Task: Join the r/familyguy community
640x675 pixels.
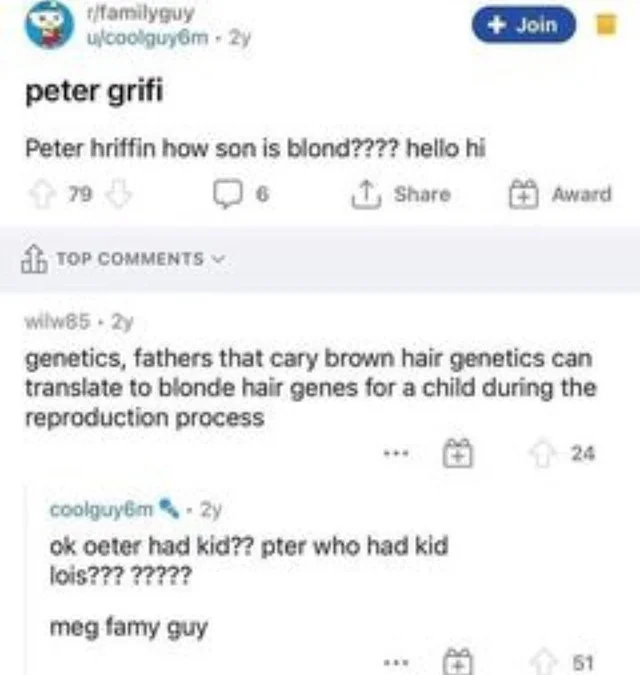Action: 524,25
